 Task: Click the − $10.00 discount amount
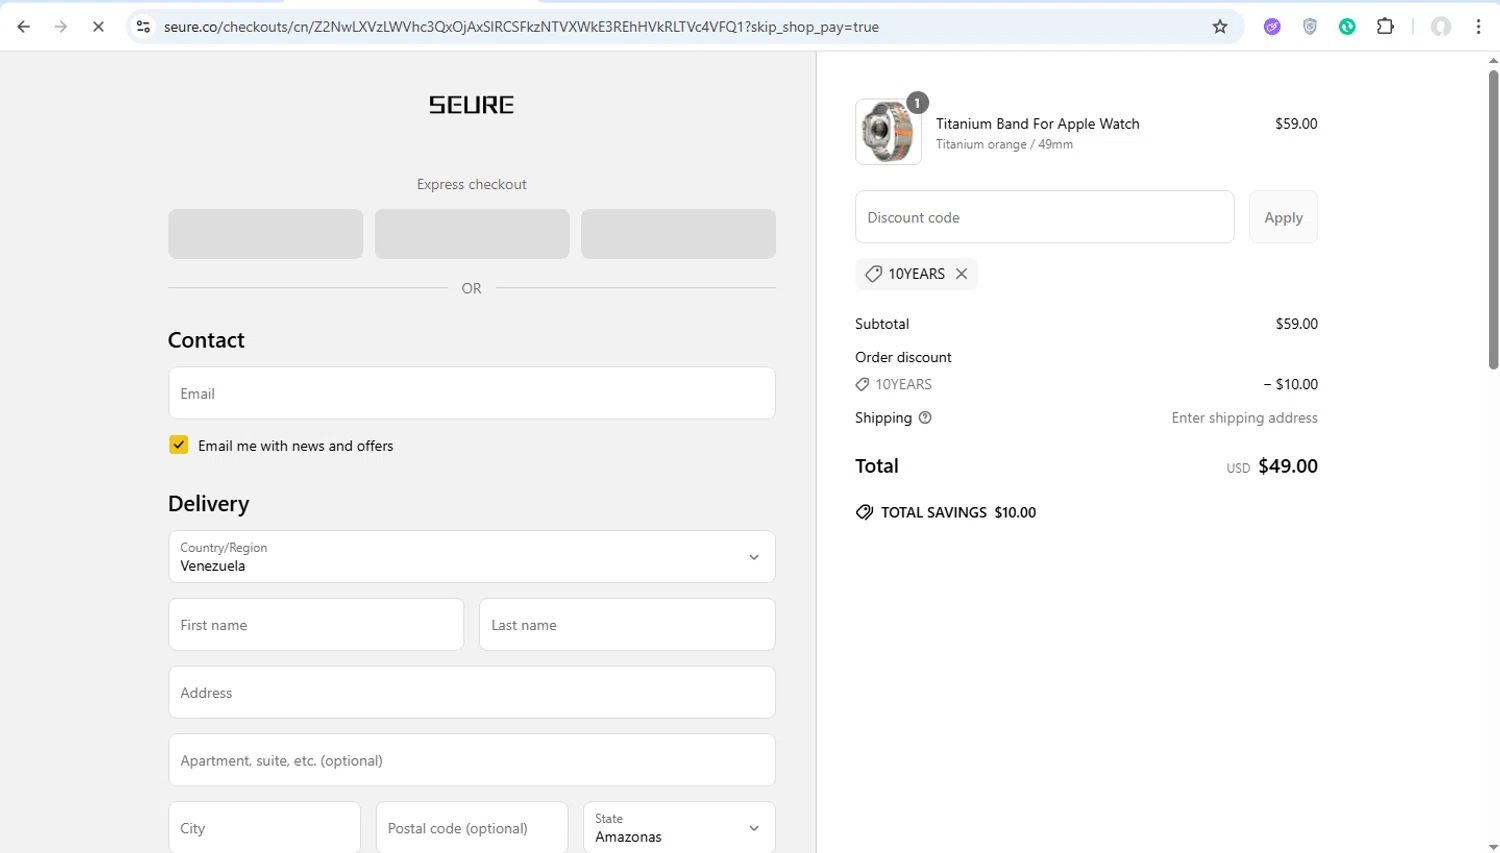[1290, 385]
